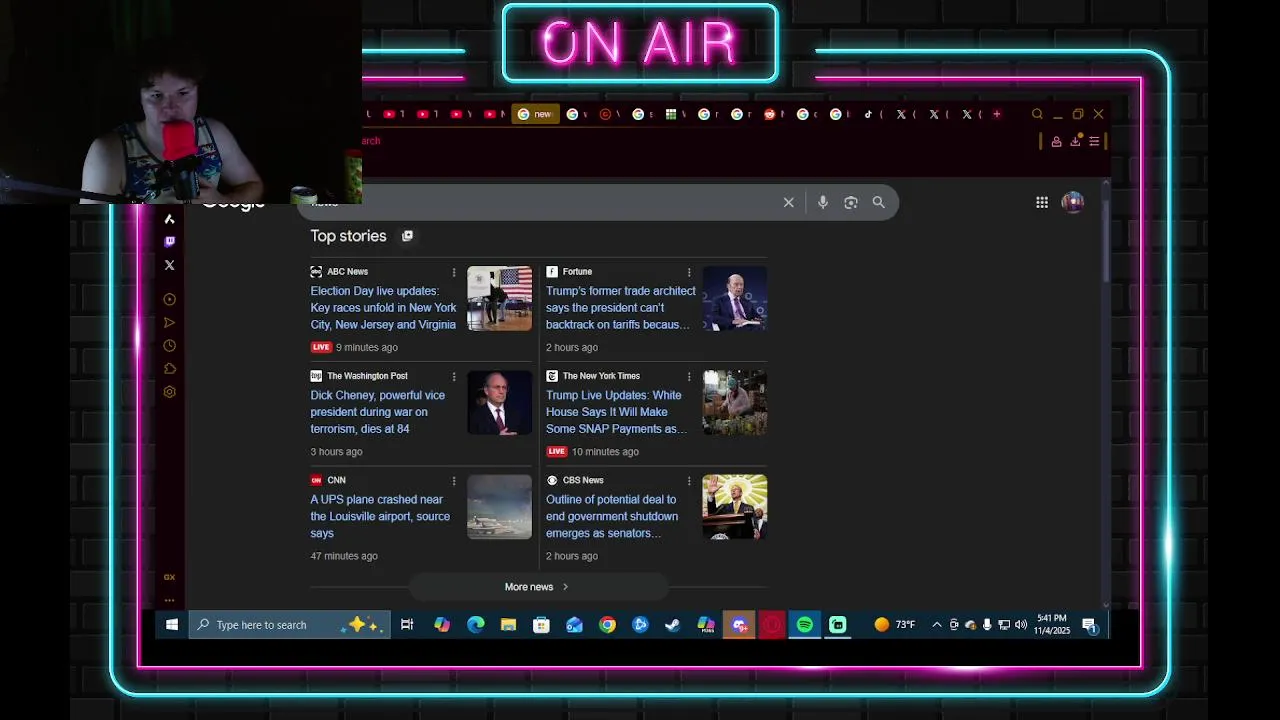
Task: Open Dick Cheney dies at 84 article
Action: (x=378, y=412)
